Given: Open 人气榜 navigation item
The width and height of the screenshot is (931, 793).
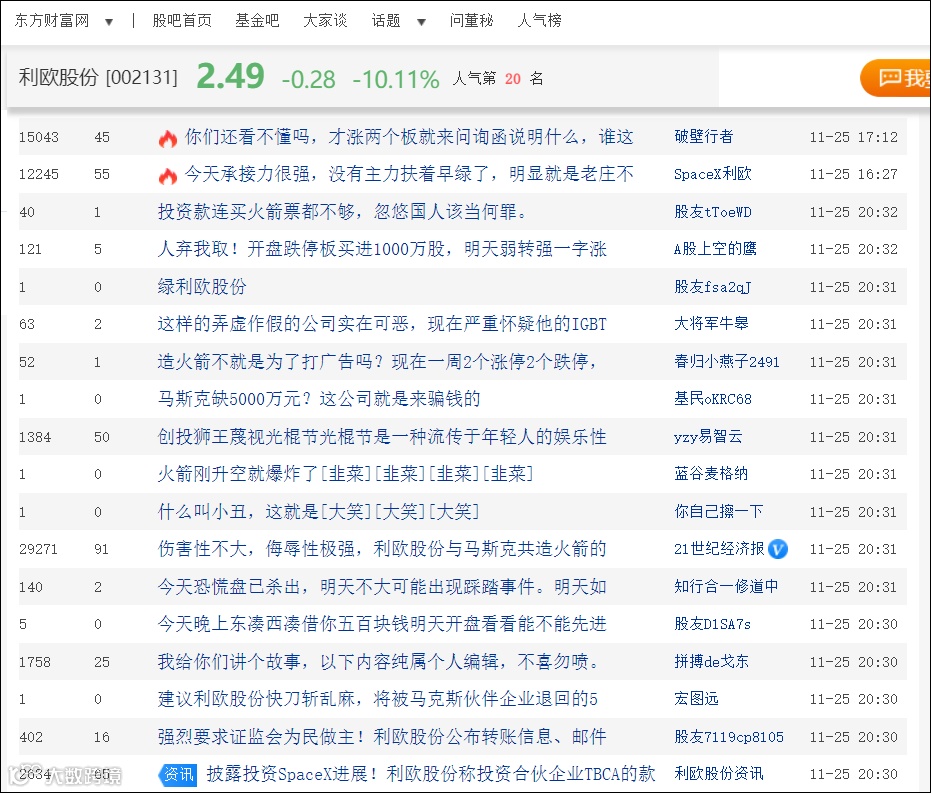Looking at the screenshot, I should point(539,21).
